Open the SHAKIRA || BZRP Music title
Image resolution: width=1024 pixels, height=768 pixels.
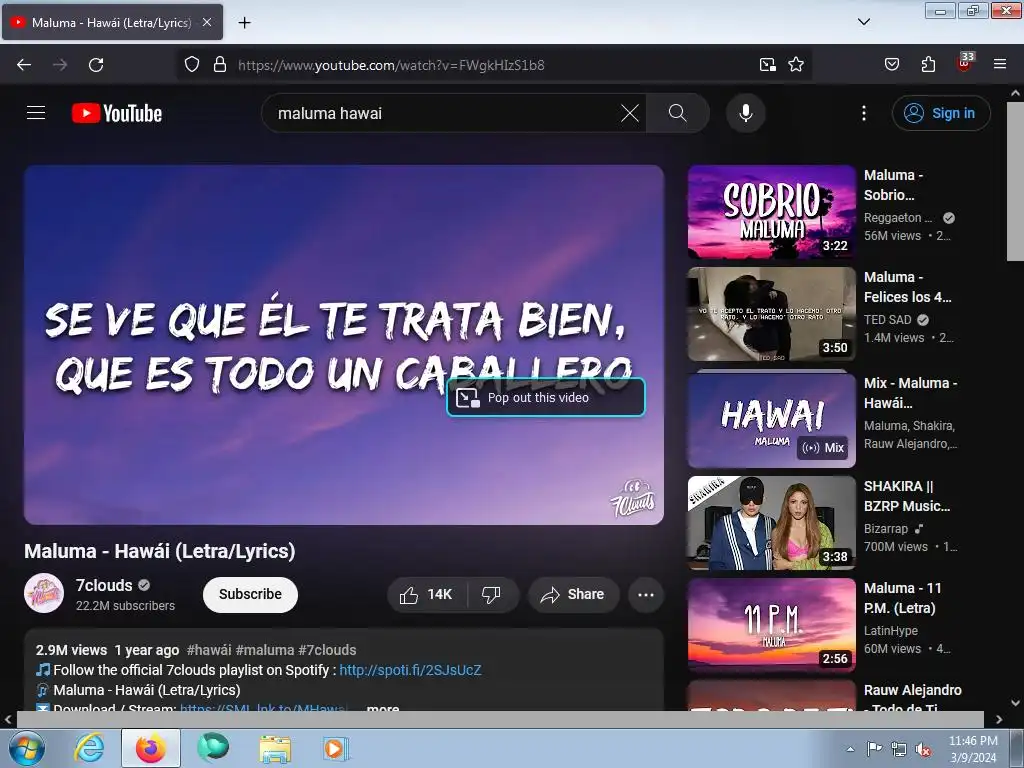[906, 496]
